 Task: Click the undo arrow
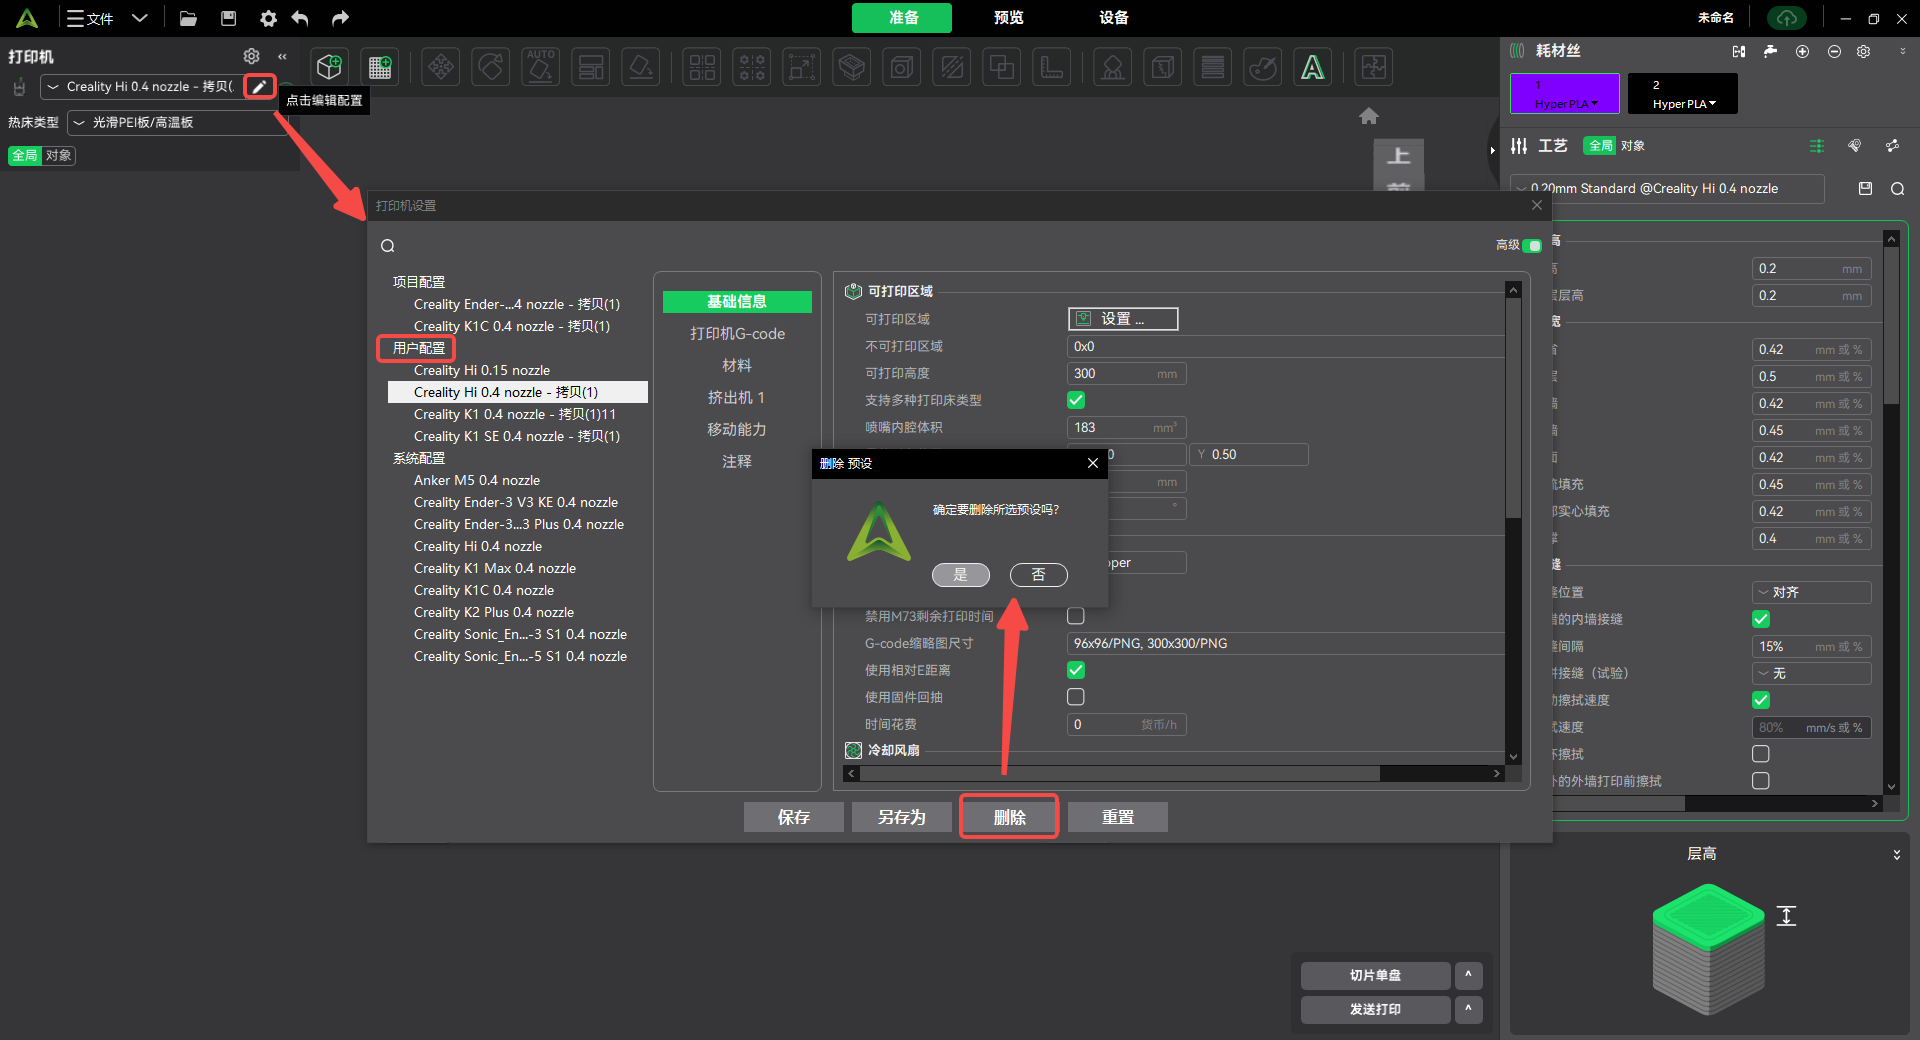pyautogui.click(x=300, y=18)
